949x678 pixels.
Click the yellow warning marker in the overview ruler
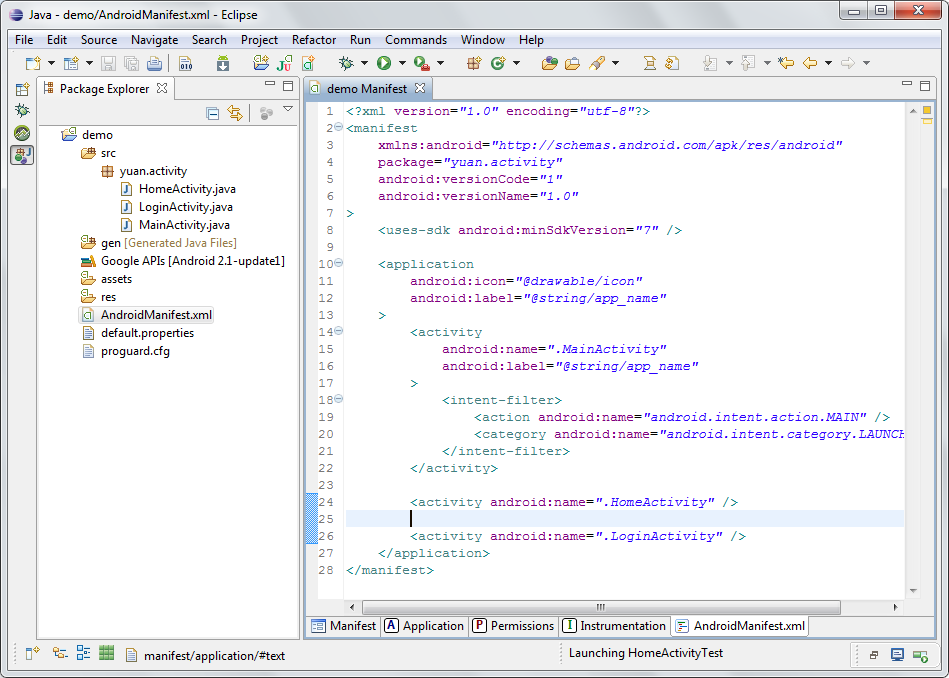927,111
